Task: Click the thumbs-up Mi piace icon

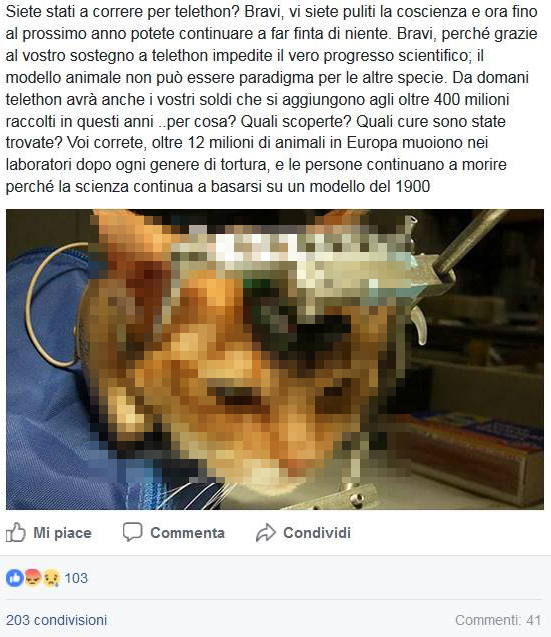Action: (15, 532)
